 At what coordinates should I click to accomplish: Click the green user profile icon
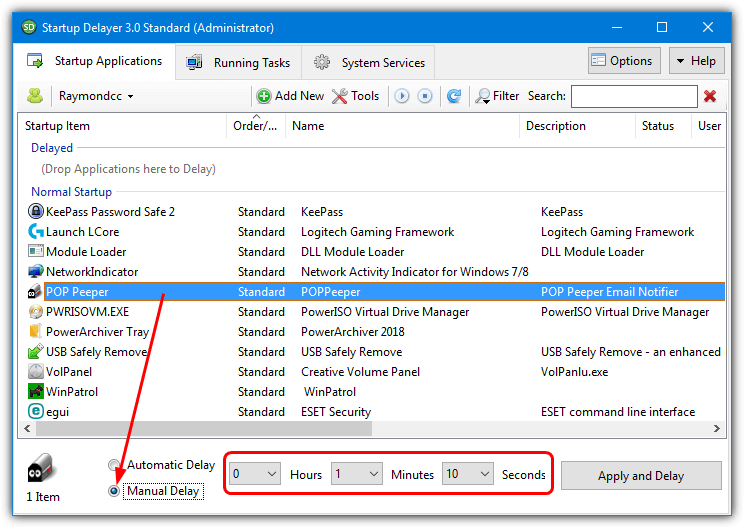click(x=35, y=96)
